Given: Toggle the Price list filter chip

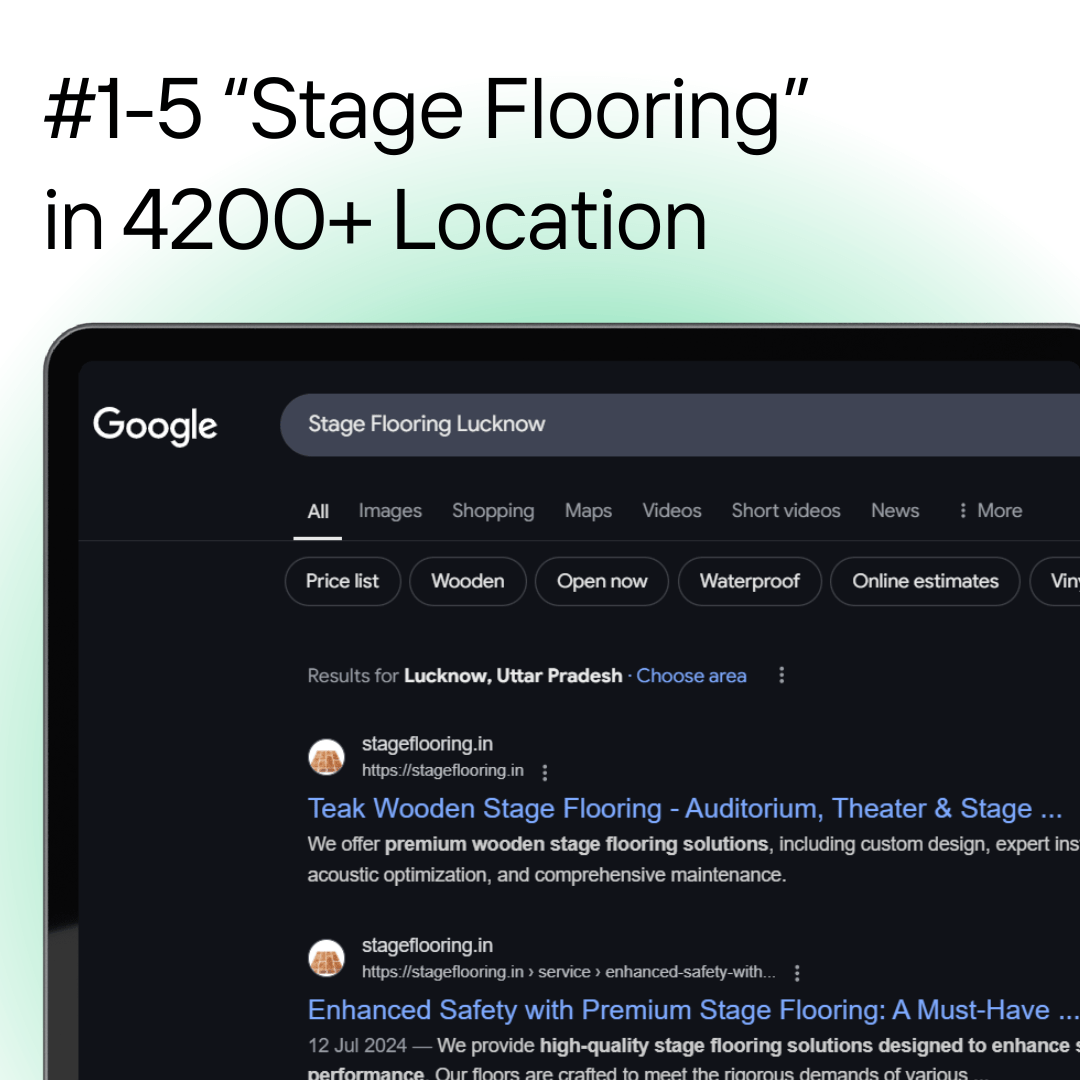Looking at the screenshot, I should (342, 581).
